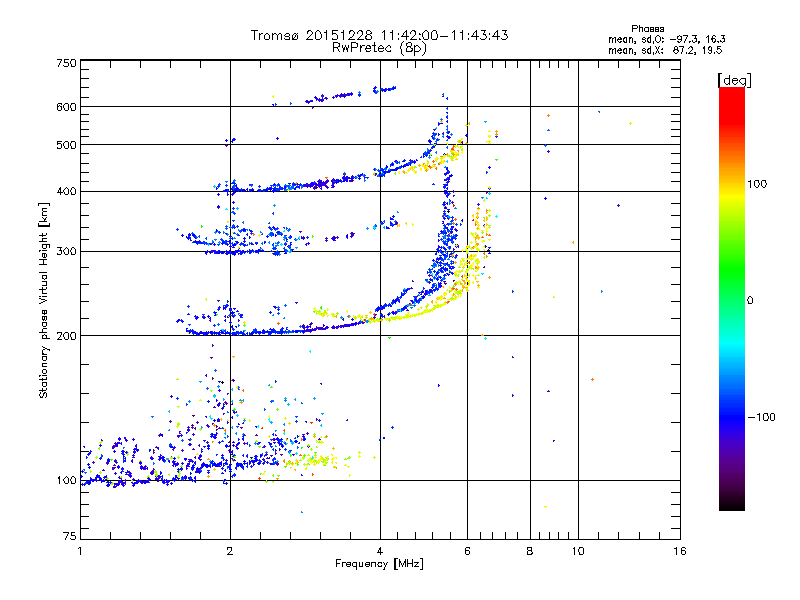Screen dimensions: 800x600
Task: Click the y-axis tick label '200'
Action: [66, 336]
